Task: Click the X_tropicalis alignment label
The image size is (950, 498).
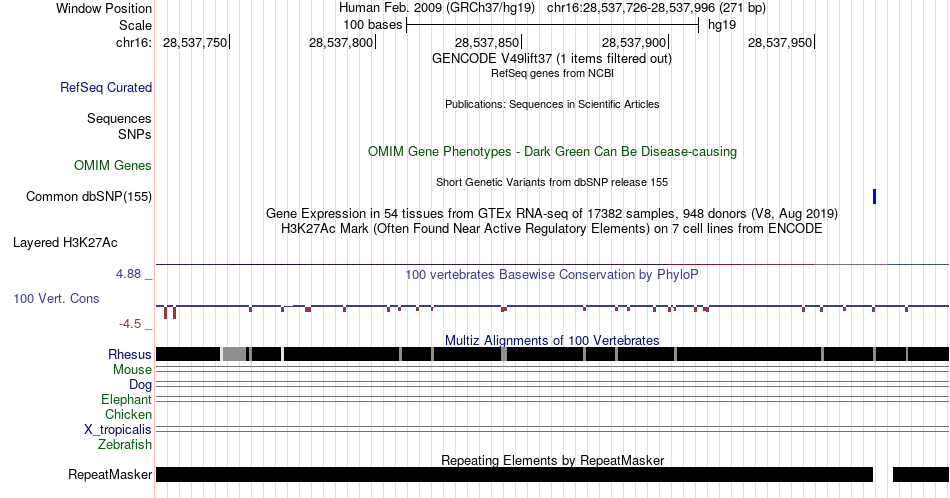Action: pyautogui.click(x=118, y=429)
